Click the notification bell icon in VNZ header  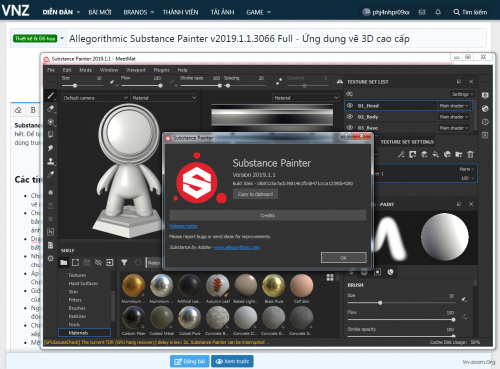pos(438,12)
